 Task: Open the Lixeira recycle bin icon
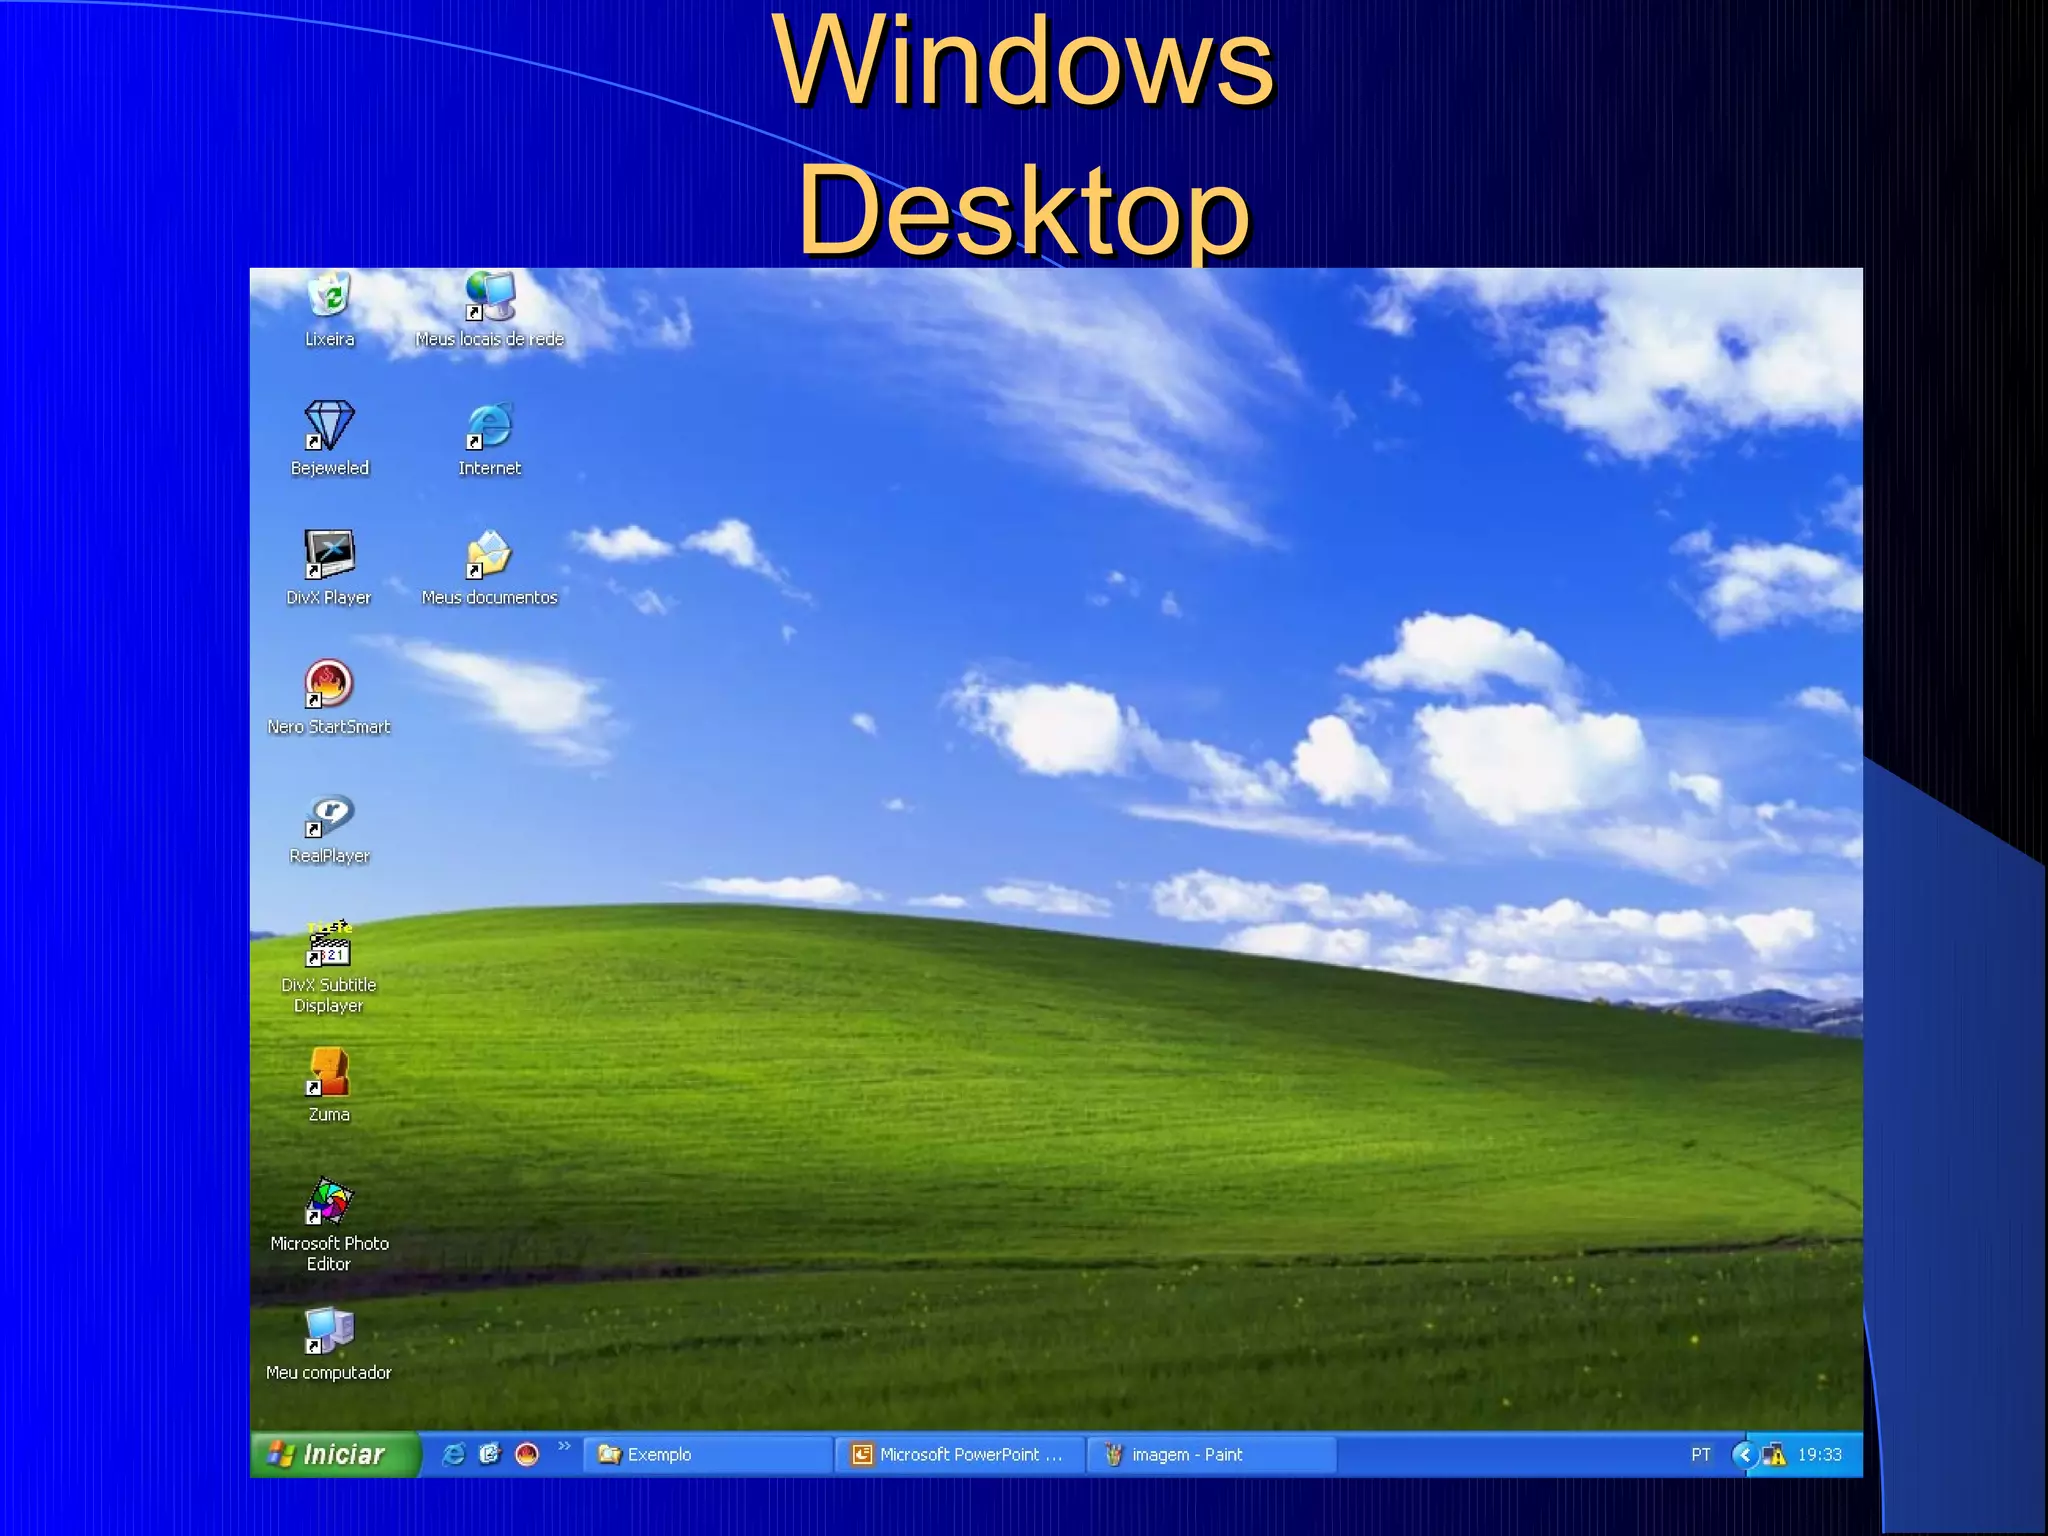tap(329, 297)
